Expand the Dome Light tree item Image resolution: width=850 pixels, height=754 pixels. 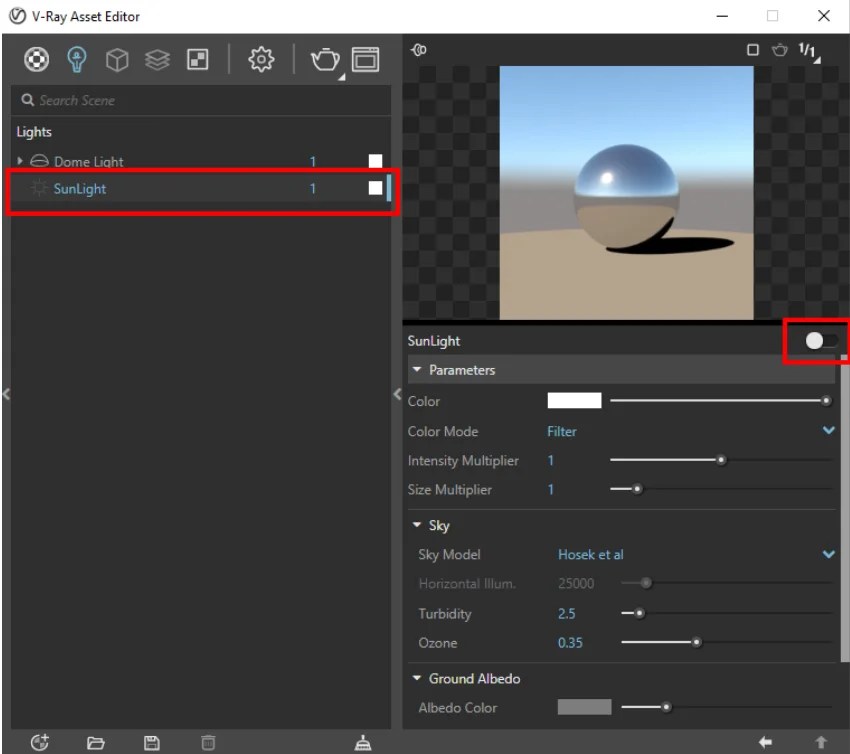click(19, 160)
